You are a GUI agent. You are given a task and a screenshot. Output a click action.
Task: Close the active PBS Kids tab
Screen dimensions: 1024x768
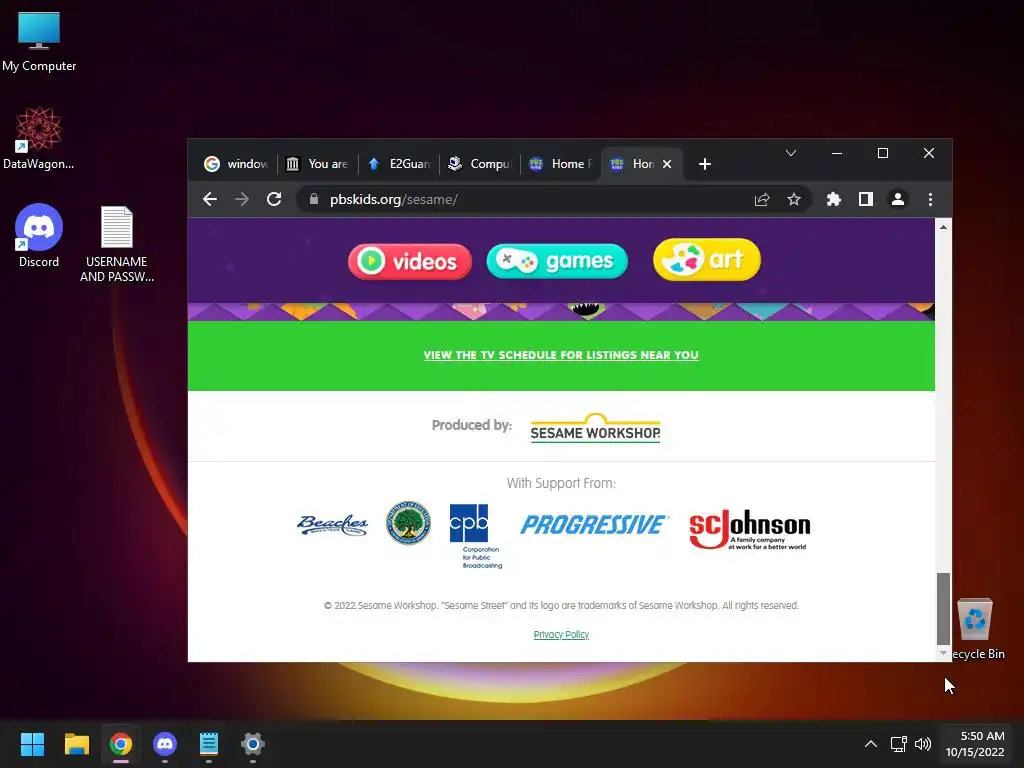[x=667, y=164]
